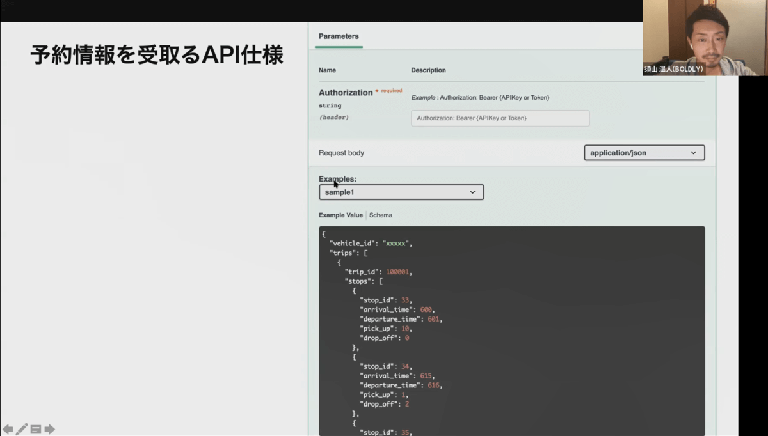
Task: Go to previous slide with left arrow
Action: [x=8, y=429]
